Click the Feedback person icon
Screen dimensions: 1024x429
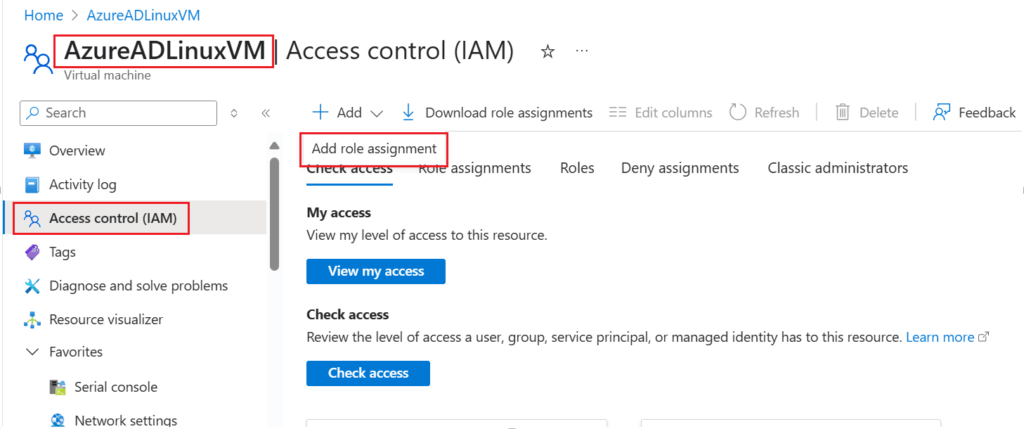942,112
